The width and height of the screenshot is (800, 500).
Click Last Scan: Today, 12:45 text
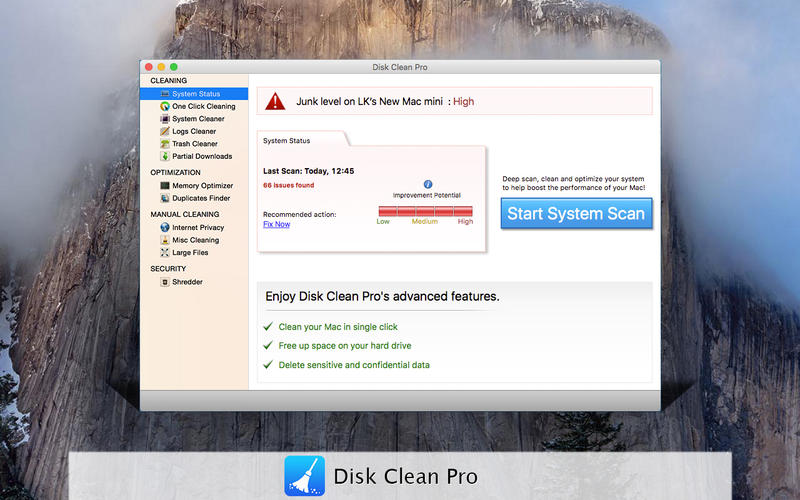[x=308, y=171]
